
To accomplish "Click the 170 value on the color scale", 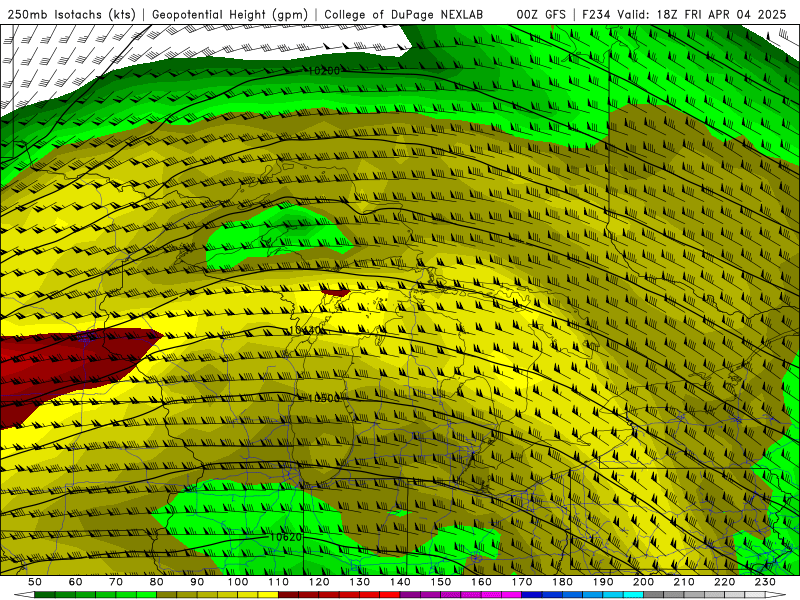I will (x=521, y=582).
